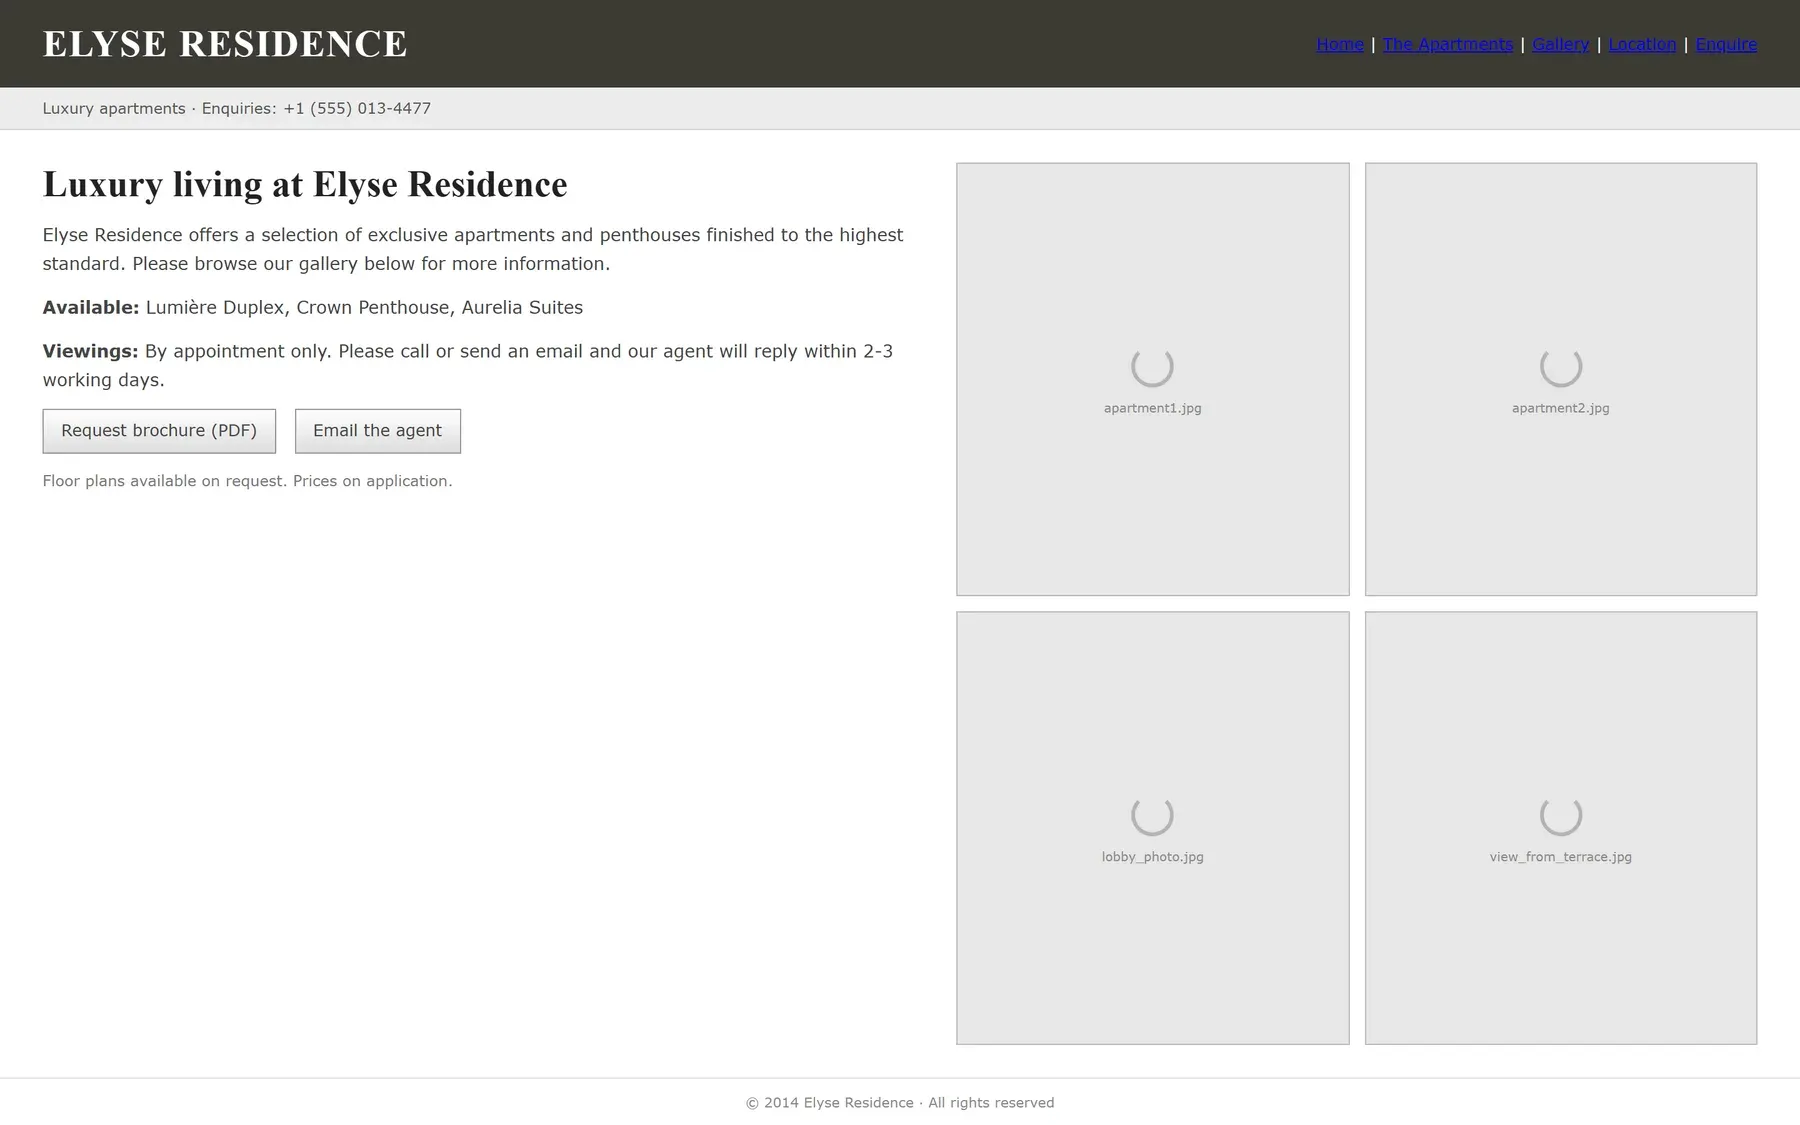Go to The Apartments page
This screenshot has width=1800, height=1125.
(1447, 44)
